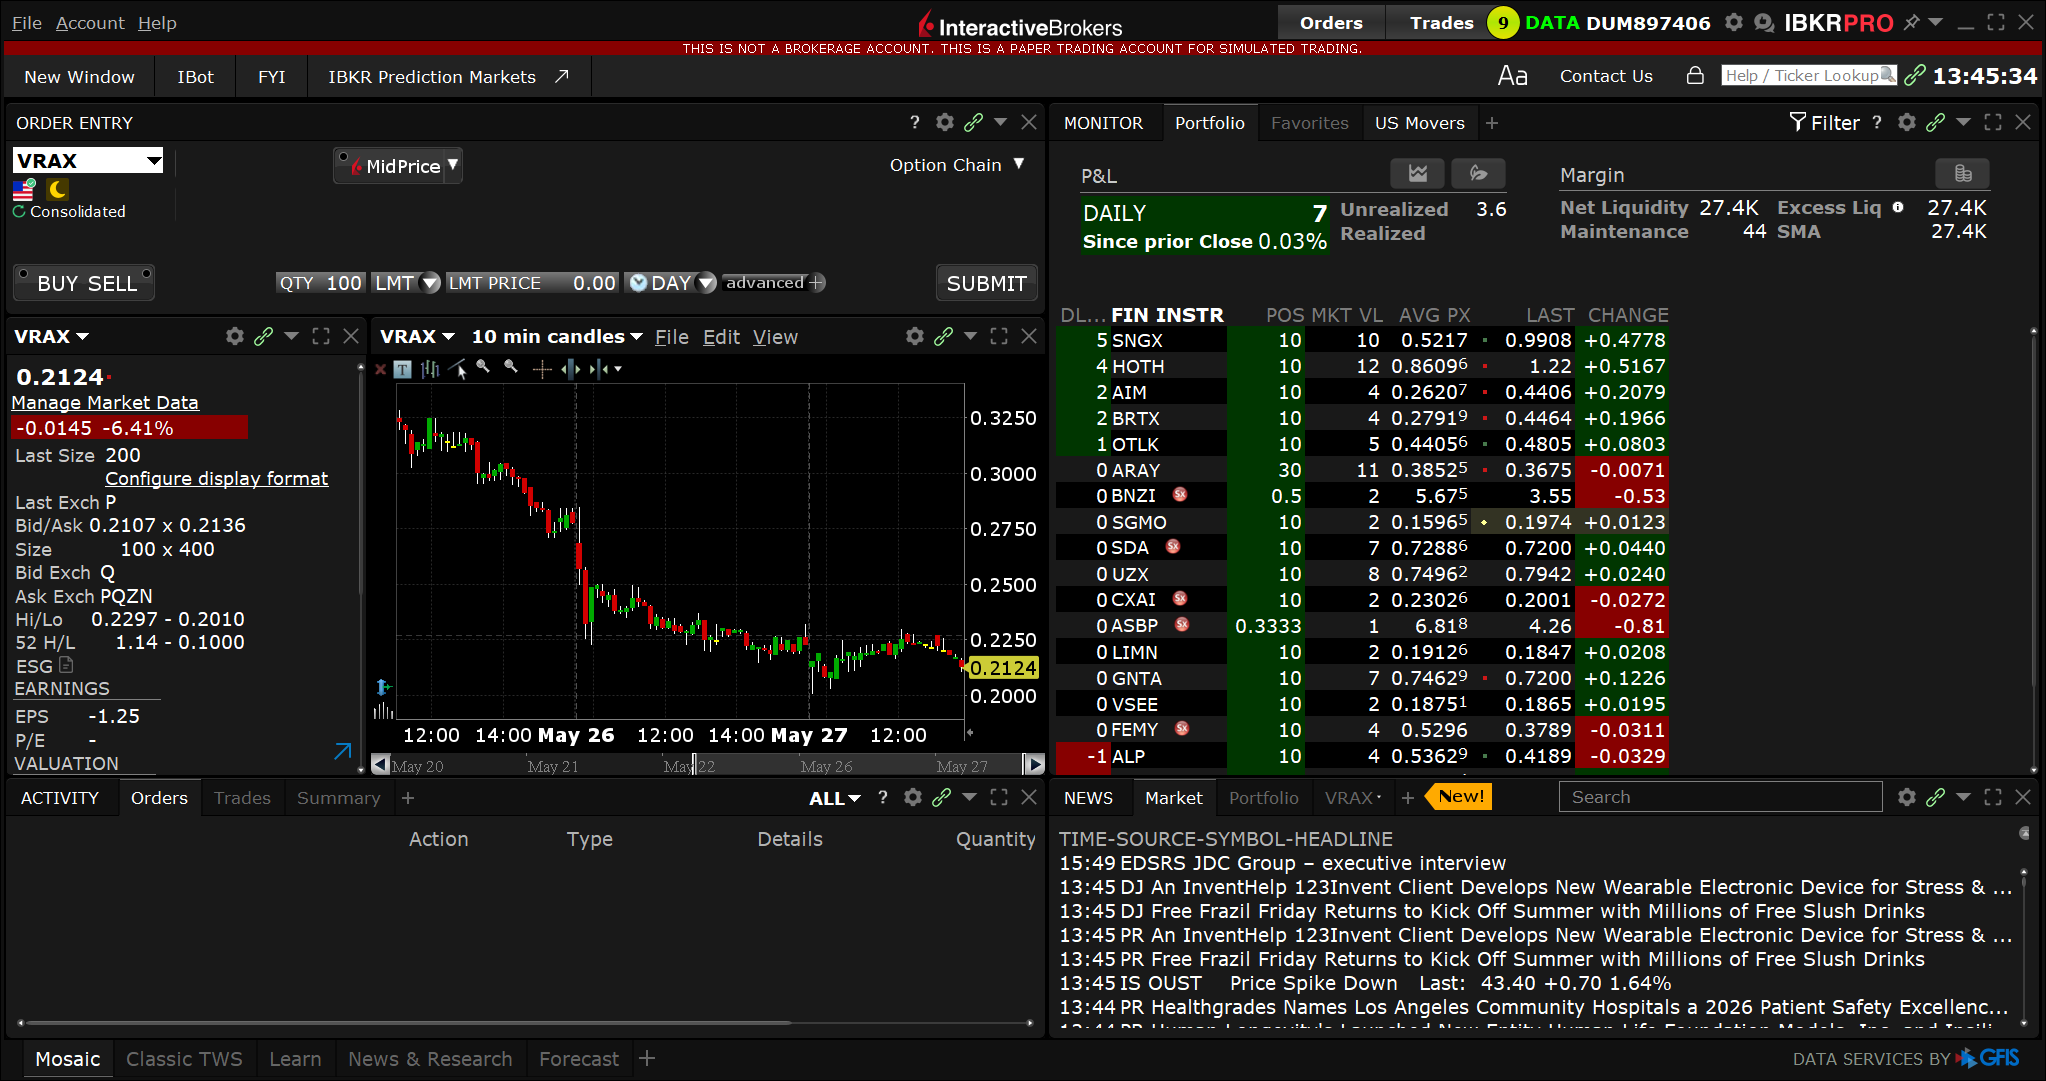Open the Trades tab in Activity panel

pyautogui.click(x=242, y=798)
